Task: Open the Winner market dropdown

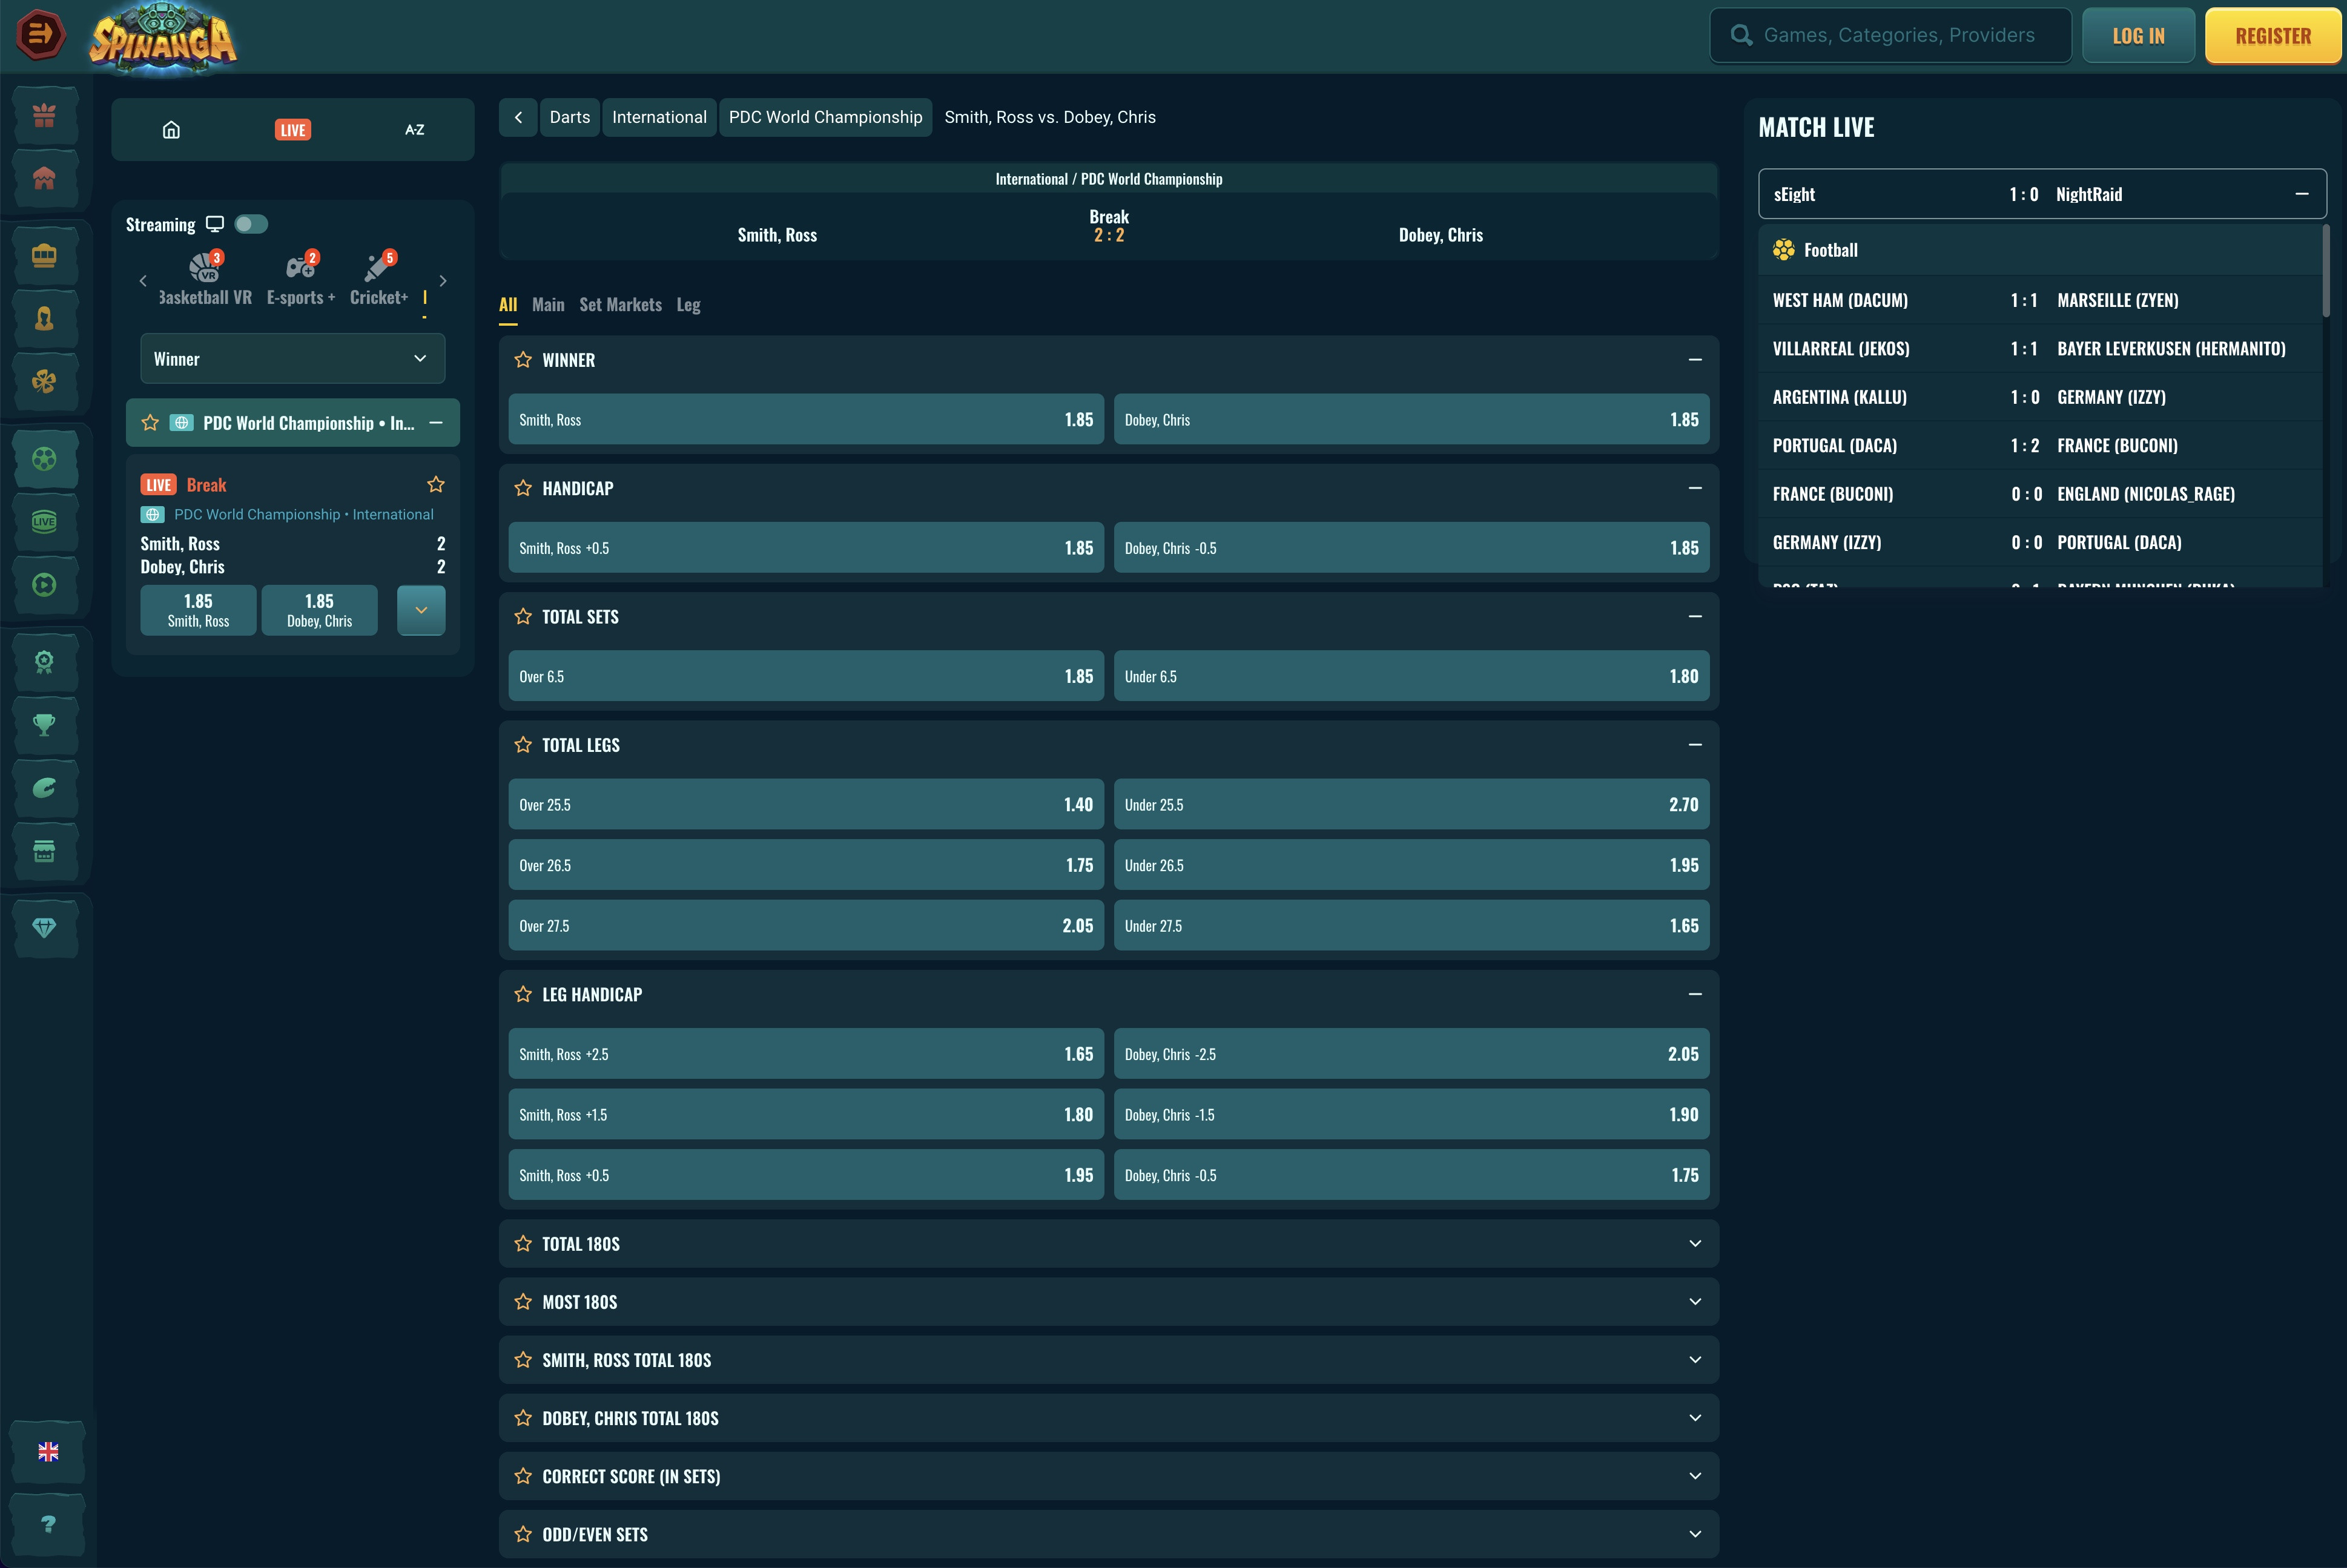Action: (292, 359)
